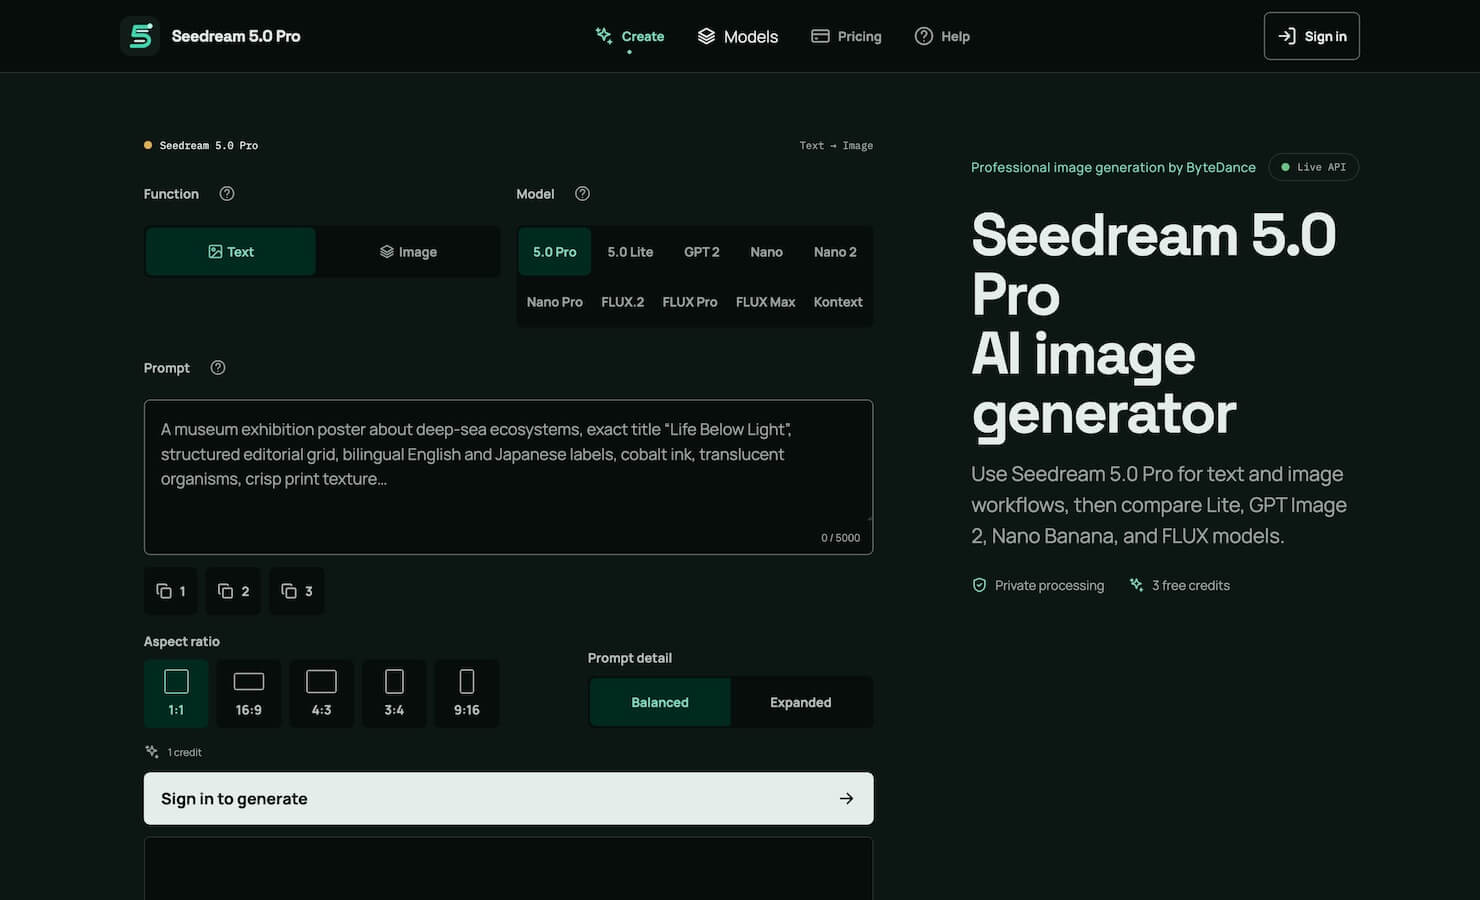Click the "Private processing" text
The height and width of the screenshot is (900, 1480).
[1050, 585]
